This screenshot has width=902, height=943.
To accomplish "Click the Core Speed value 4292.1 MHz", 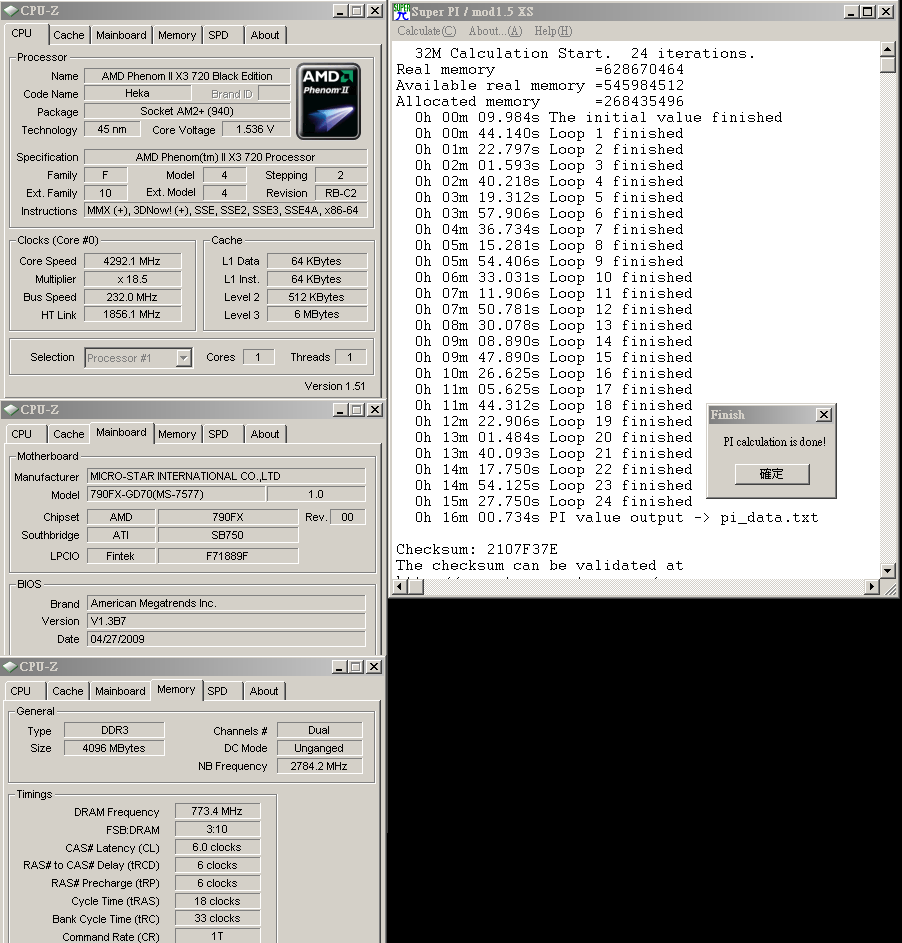I will (x=132, y=261).
